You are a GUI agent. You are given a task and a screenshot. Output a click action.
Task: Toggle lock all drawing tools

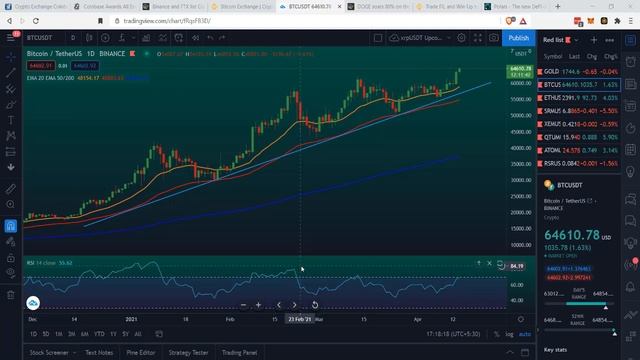11,258
